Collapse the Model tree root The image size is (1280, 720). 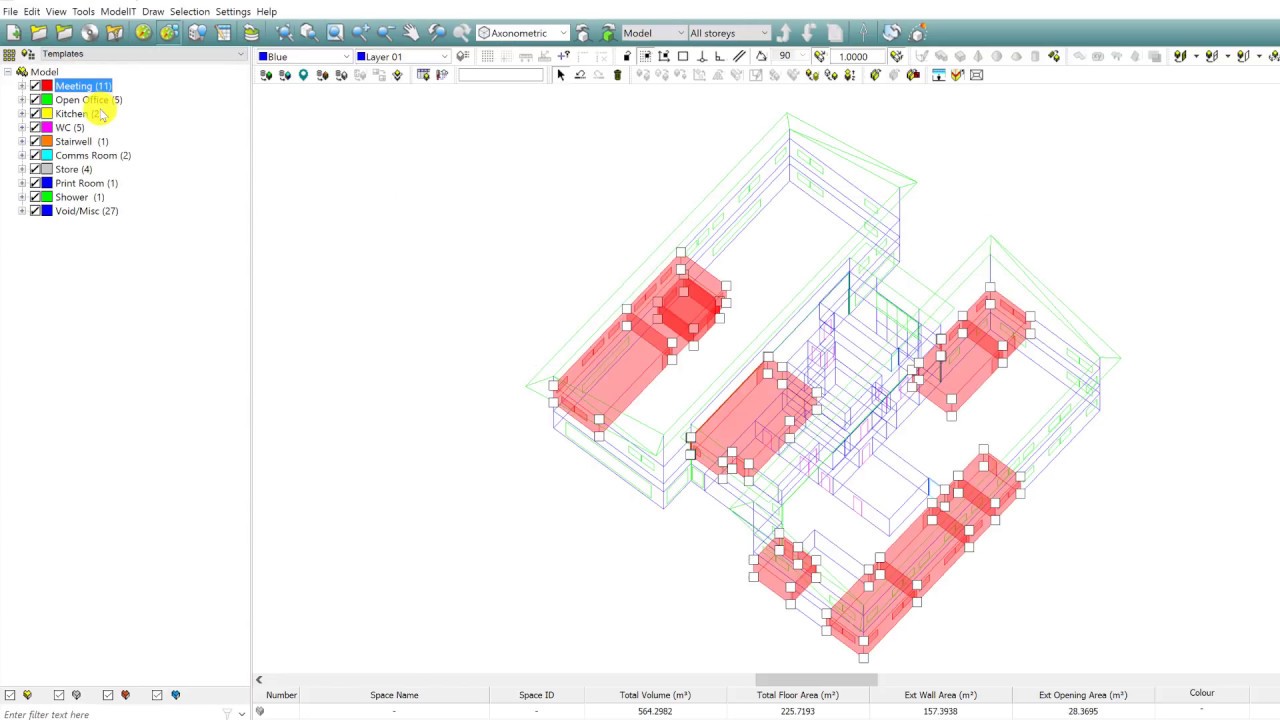(8, 72)
